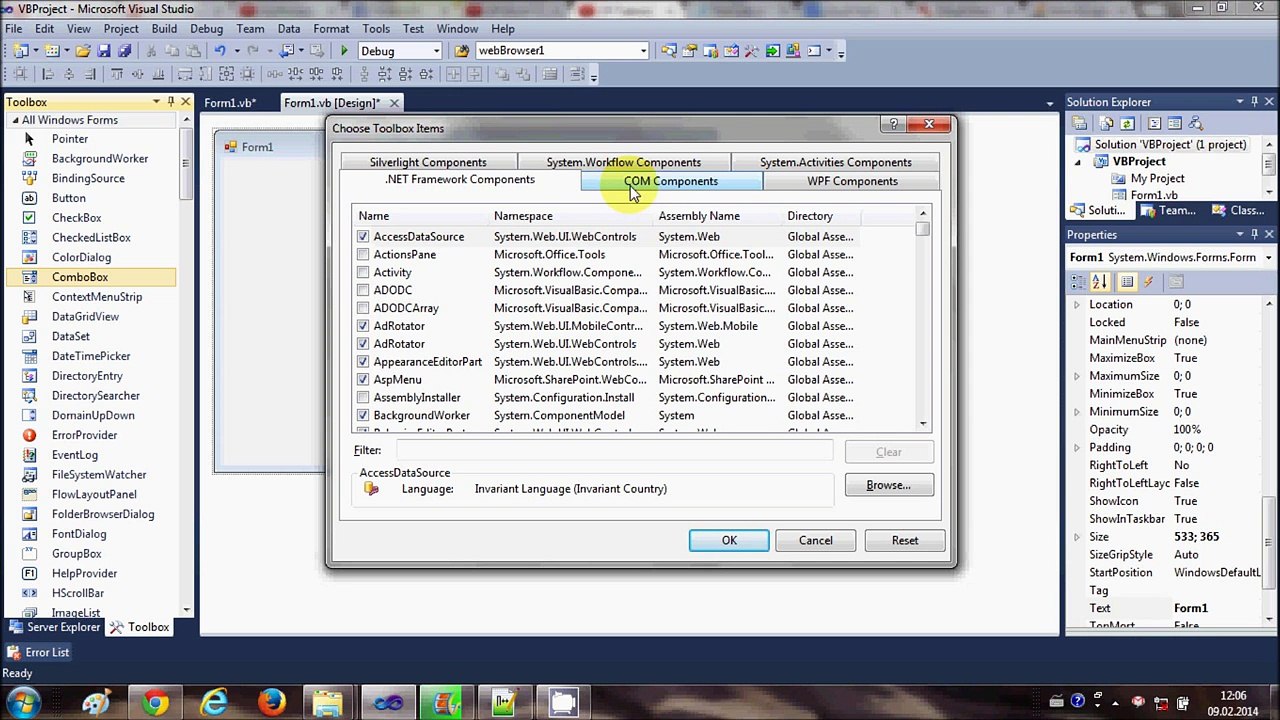Collapse All Windows Forms toolbox group

[14, 120]
